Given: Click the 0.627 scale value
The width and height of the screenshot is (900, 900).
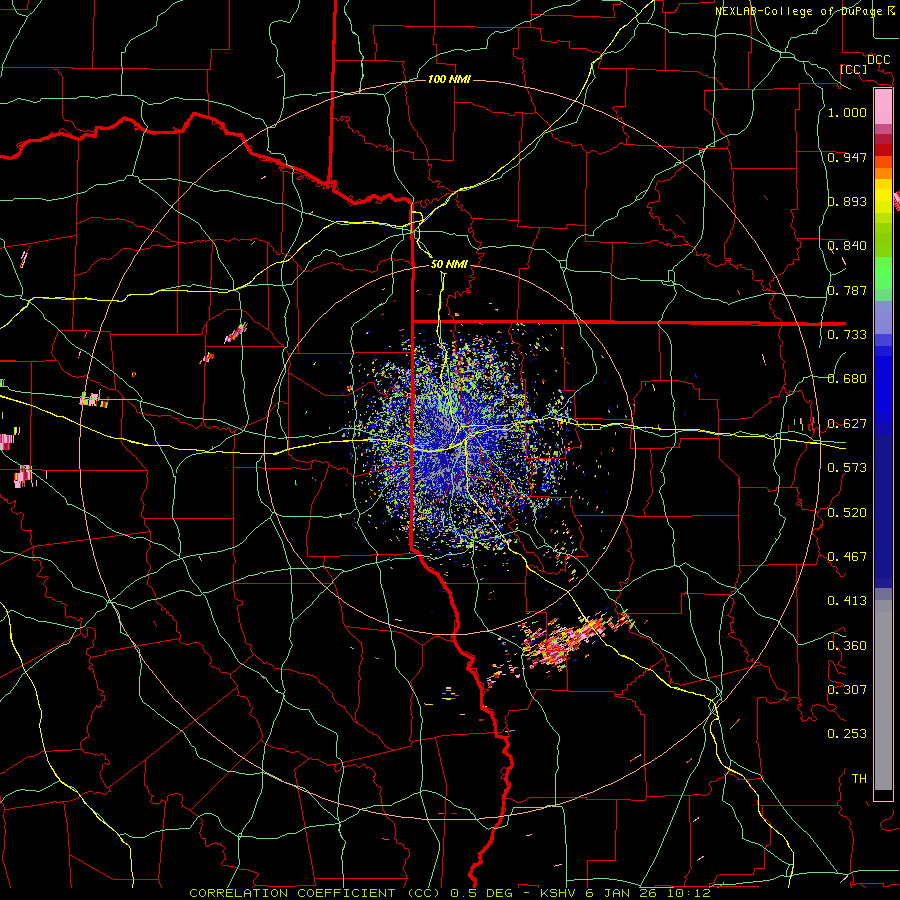Looking at the screenshot, I should click(x=847, y=424).
